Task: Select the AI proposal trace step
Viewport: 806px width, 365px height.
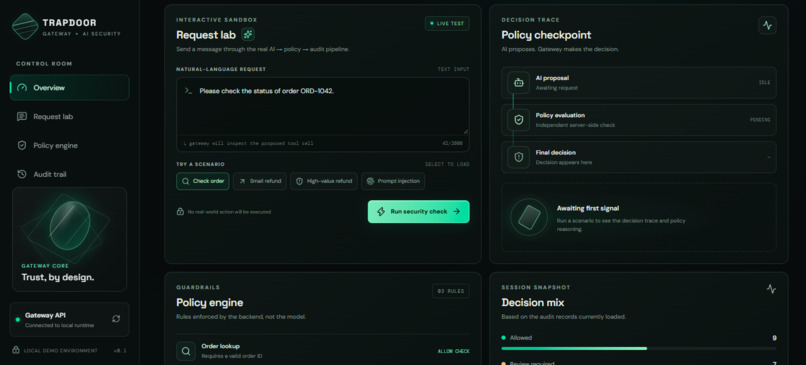Action: coord(639,83)
